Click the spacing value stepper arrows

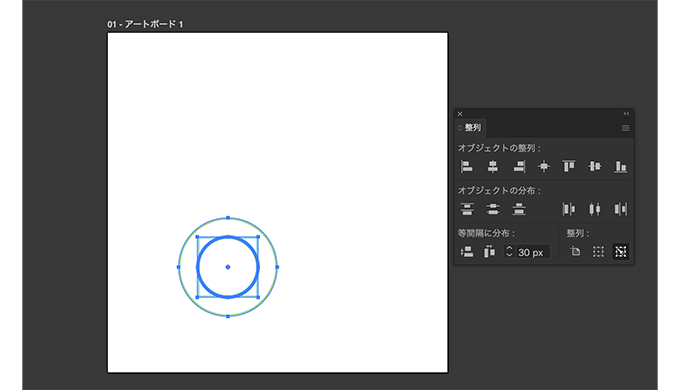(509, 252)
